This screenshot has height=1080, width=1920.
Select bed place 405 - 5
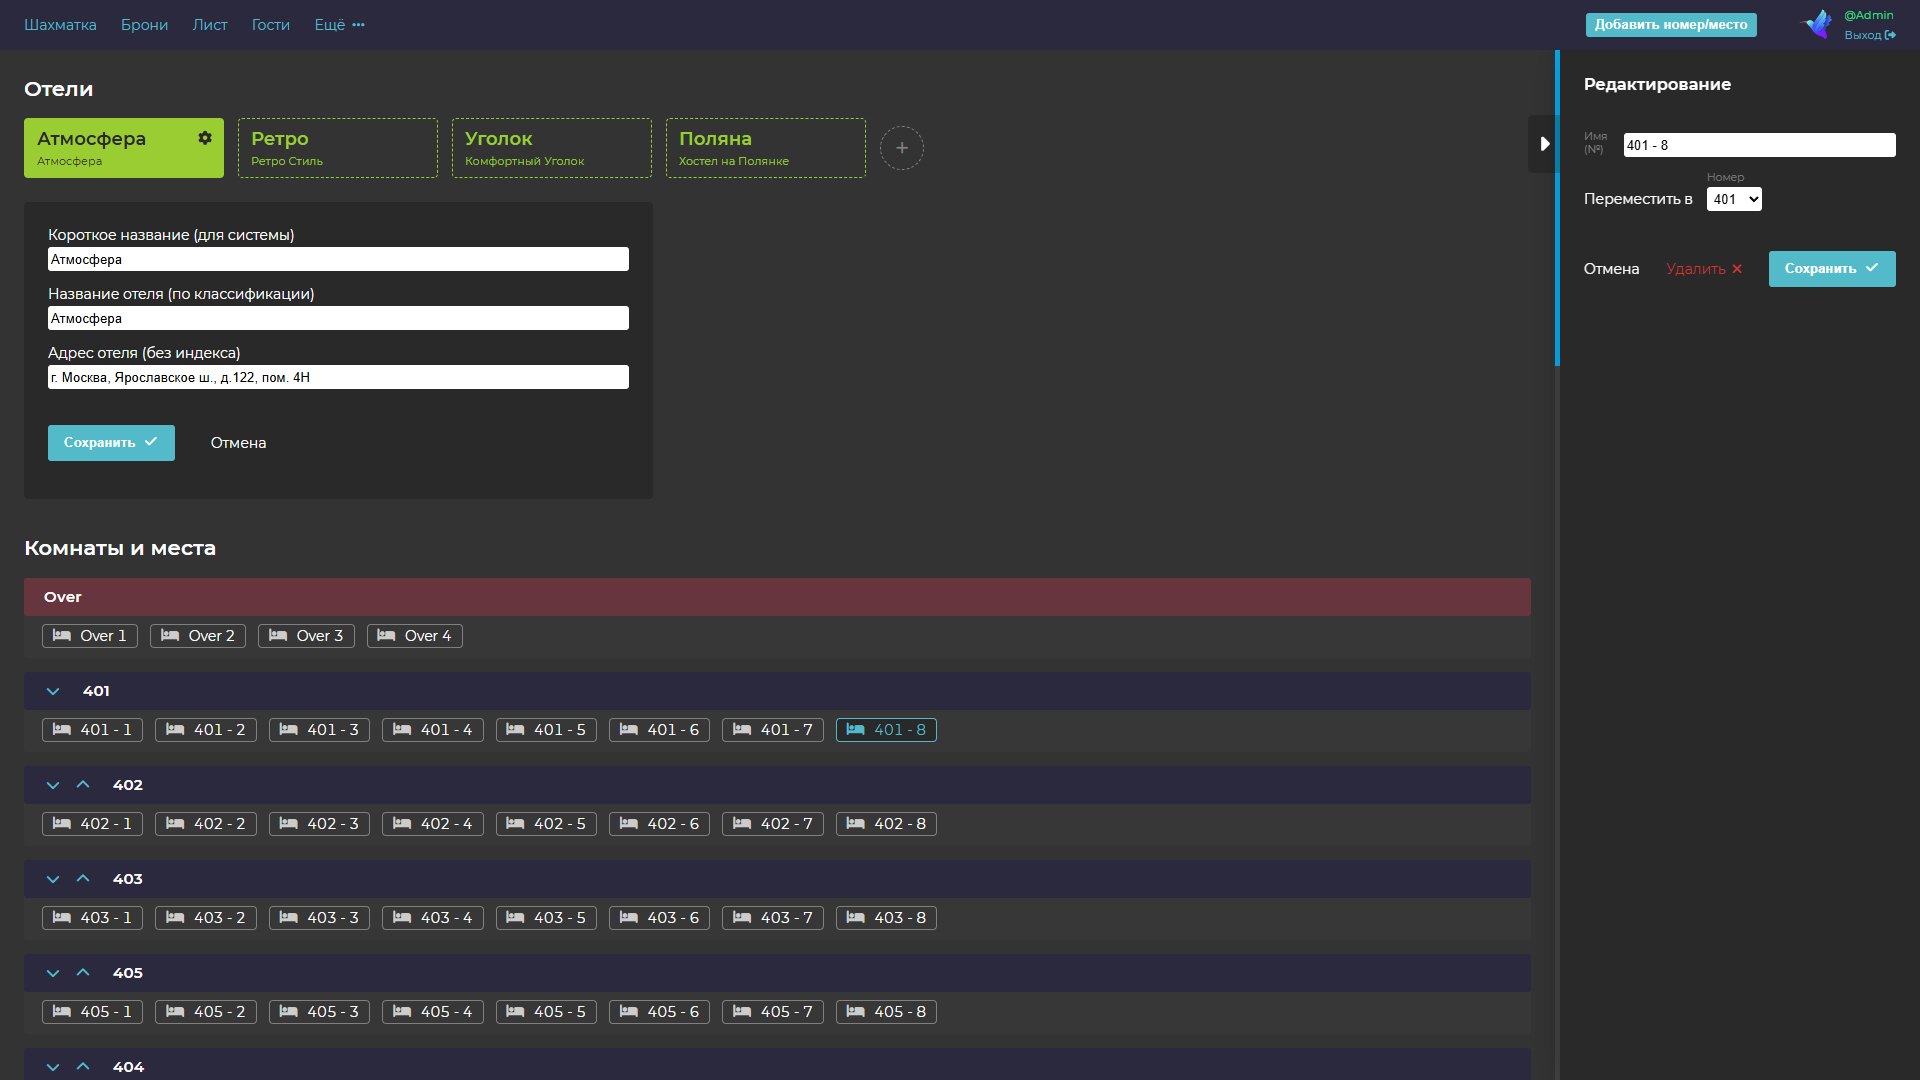546,1012
